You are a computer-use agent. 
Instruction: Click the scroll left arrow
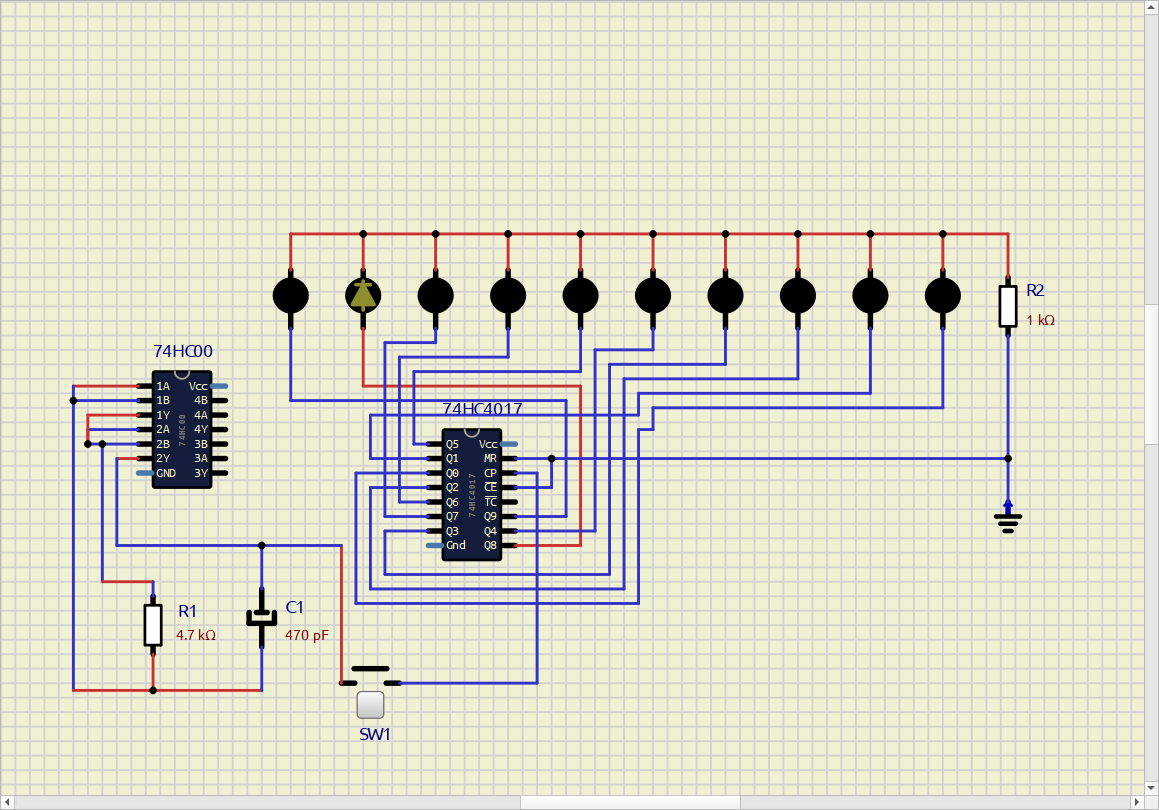pyautogui.click(x=6, y=802)
